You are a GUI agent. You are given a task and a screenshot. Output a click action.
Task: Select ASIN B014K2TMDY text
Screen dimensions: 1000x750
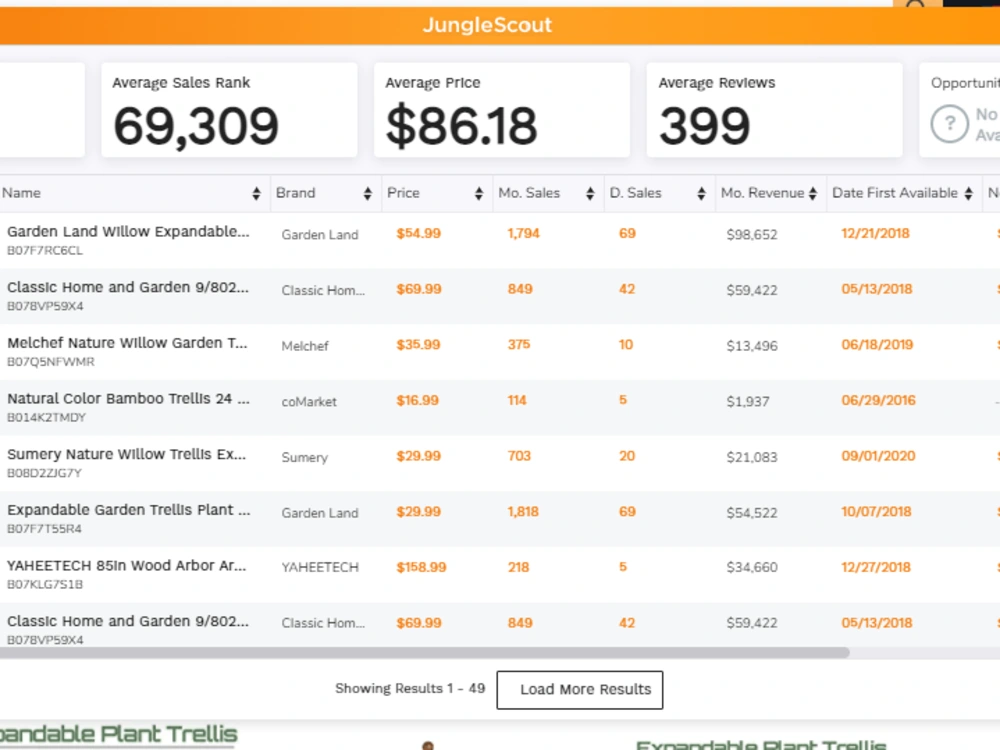pyautogui.click(x=47, y=417)
